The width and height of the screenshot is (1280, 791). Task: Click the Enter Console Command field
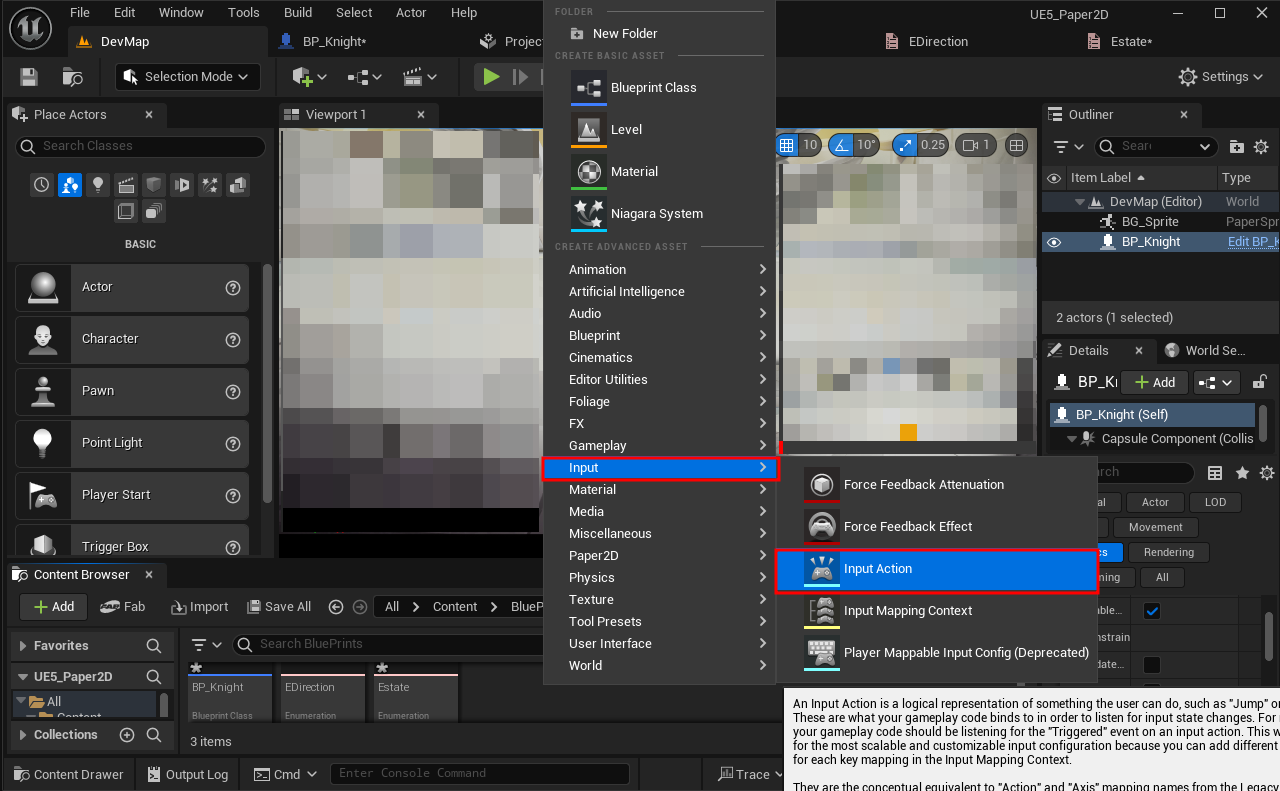coord(481,773)
